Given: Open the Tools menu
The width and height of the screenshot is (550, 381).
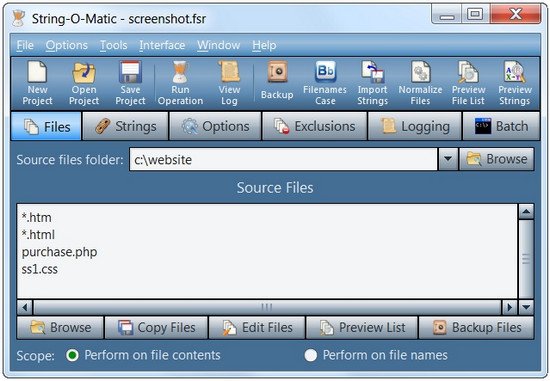Looking at the screenshot, I should [113, 45].
